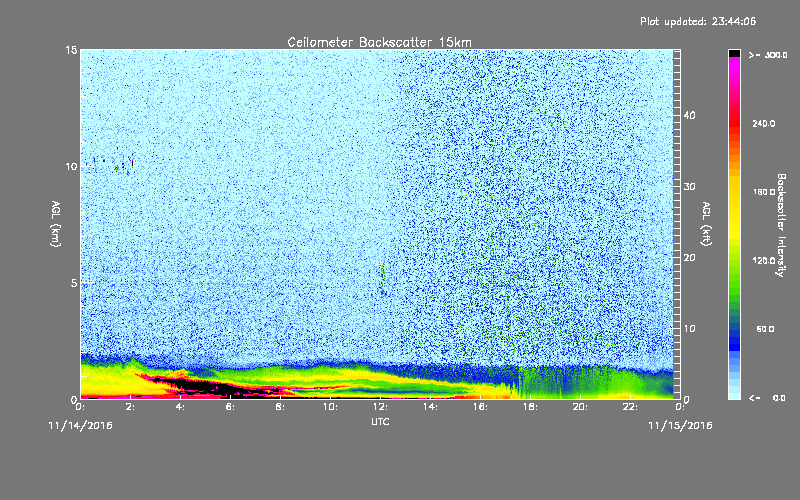Viewport: 800px width, 500px height.
Task: Click the "10:" hour tick label
Action: (330, 407)
